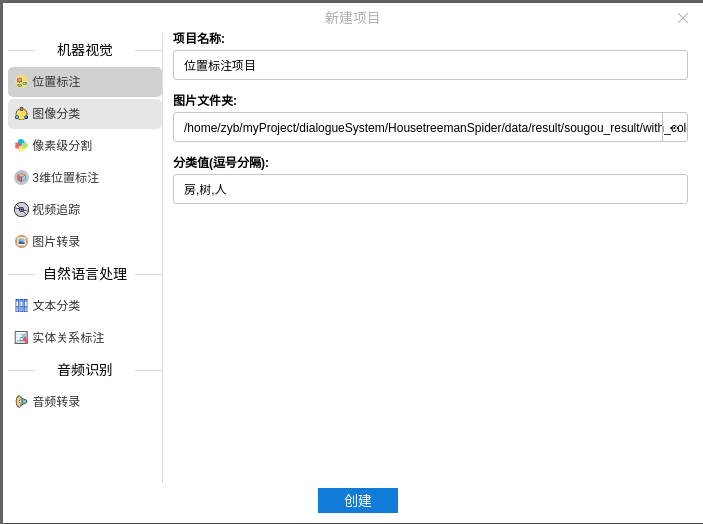Close the 新建项目 dialog
Viewport: 703px width, 524px height.
point(683,18)
